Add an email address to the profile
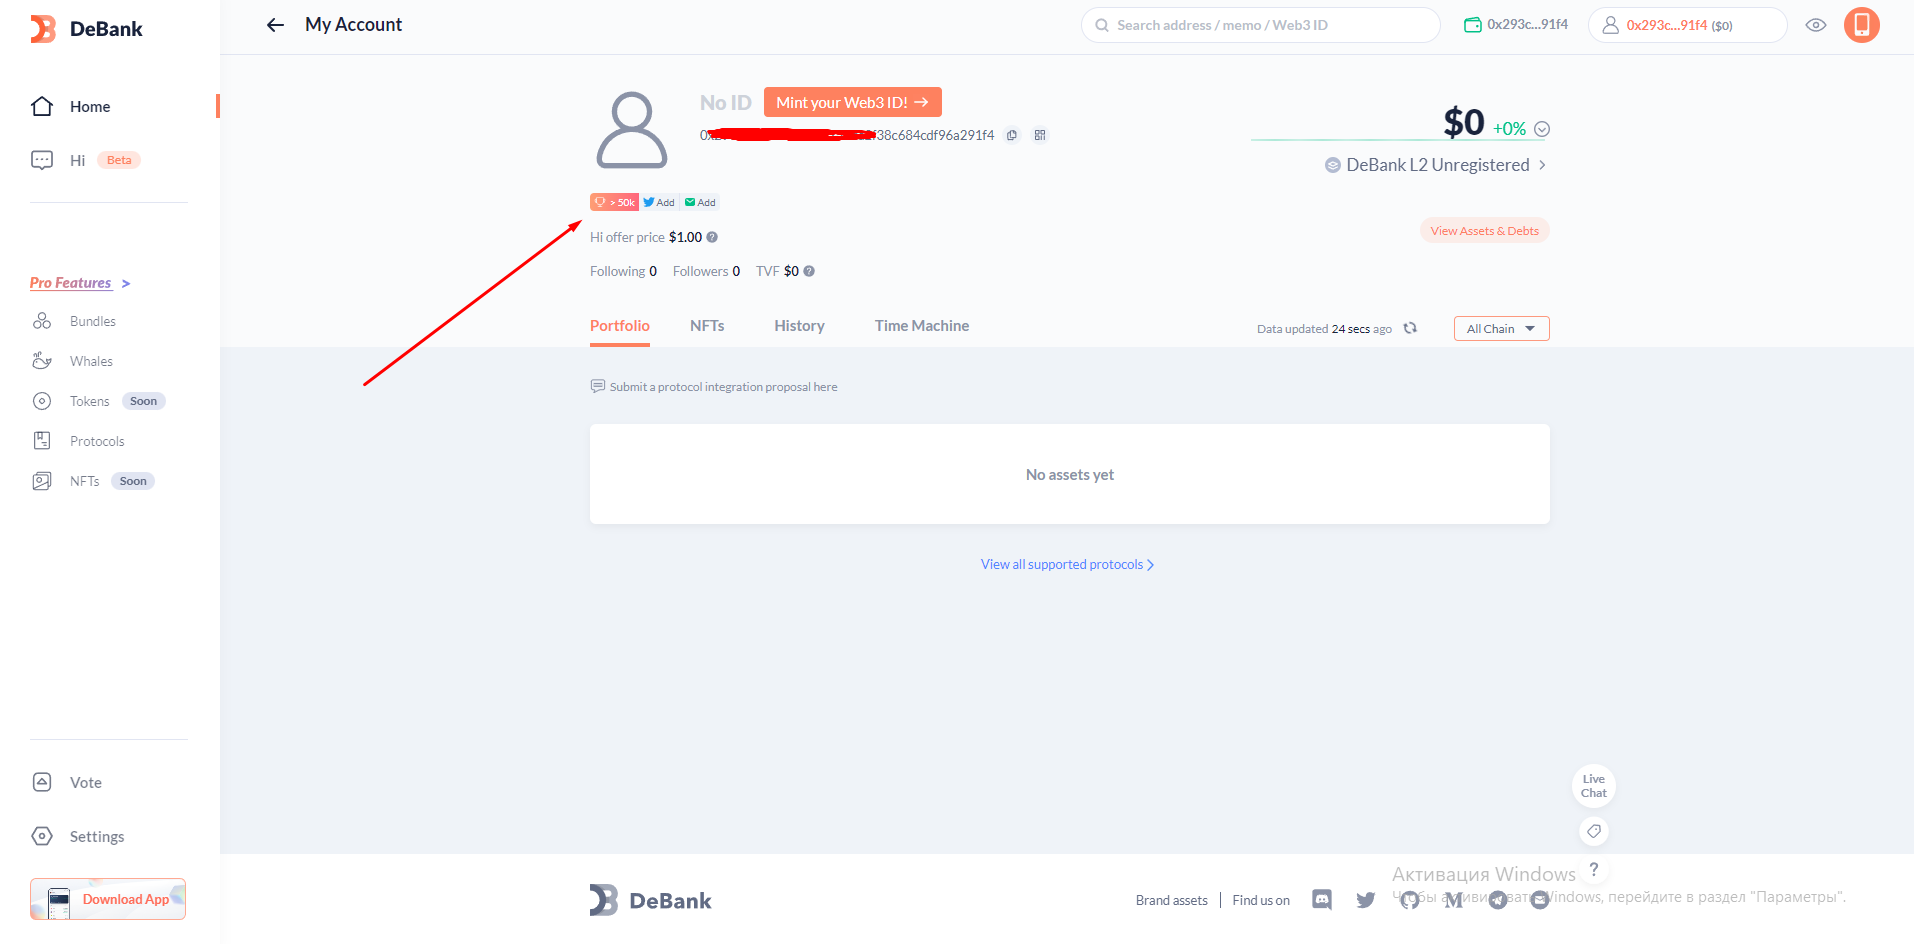Screen dimensions: 1914x944 (x=701, y=202)
